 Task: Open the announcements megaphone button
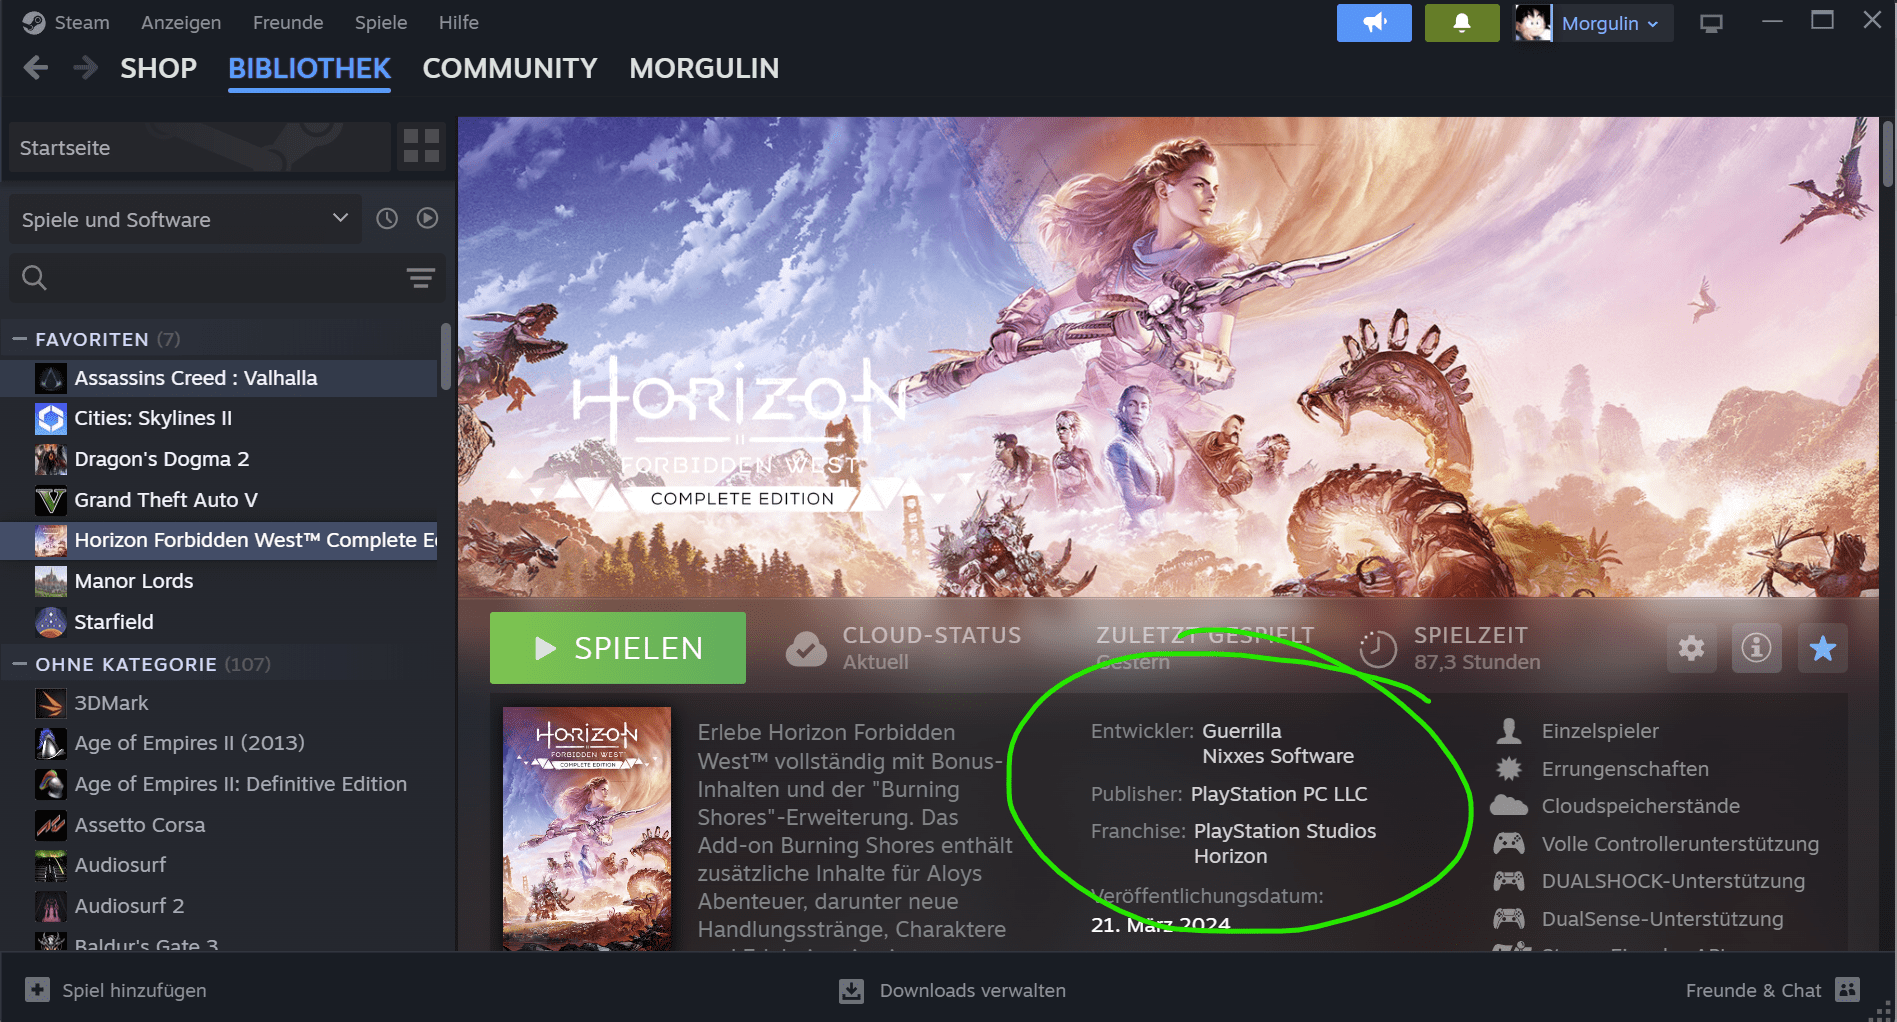pyautogui.click(x=1374, y=23)
